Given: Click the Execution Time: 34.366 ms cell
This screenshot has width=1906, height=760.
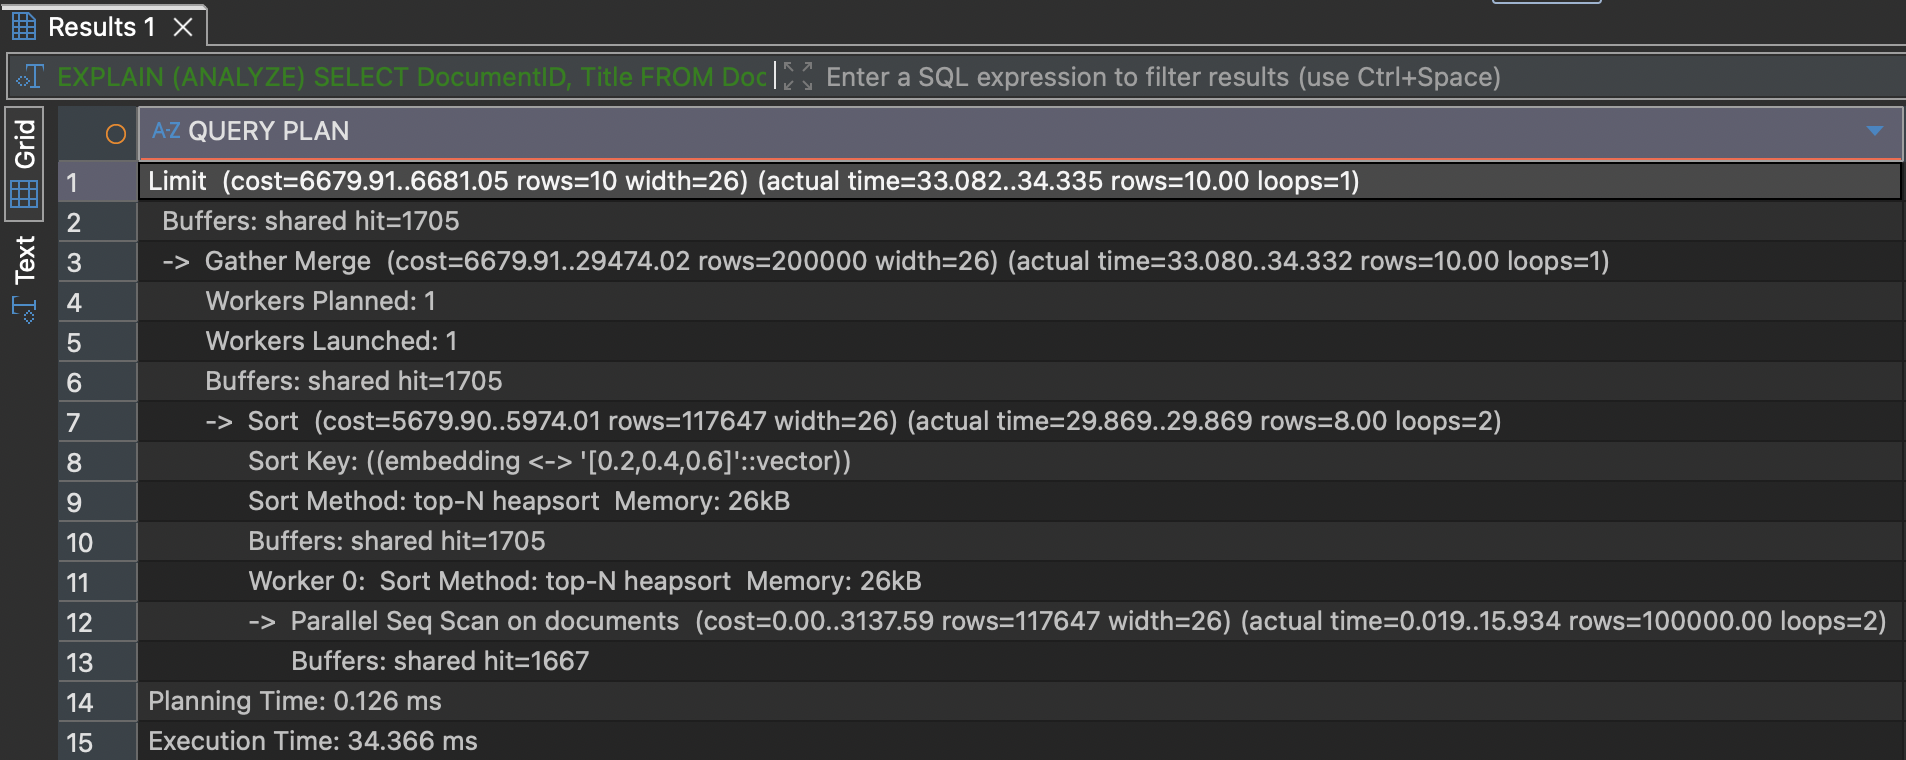Looking at the screenshot, I should point(312,742).
